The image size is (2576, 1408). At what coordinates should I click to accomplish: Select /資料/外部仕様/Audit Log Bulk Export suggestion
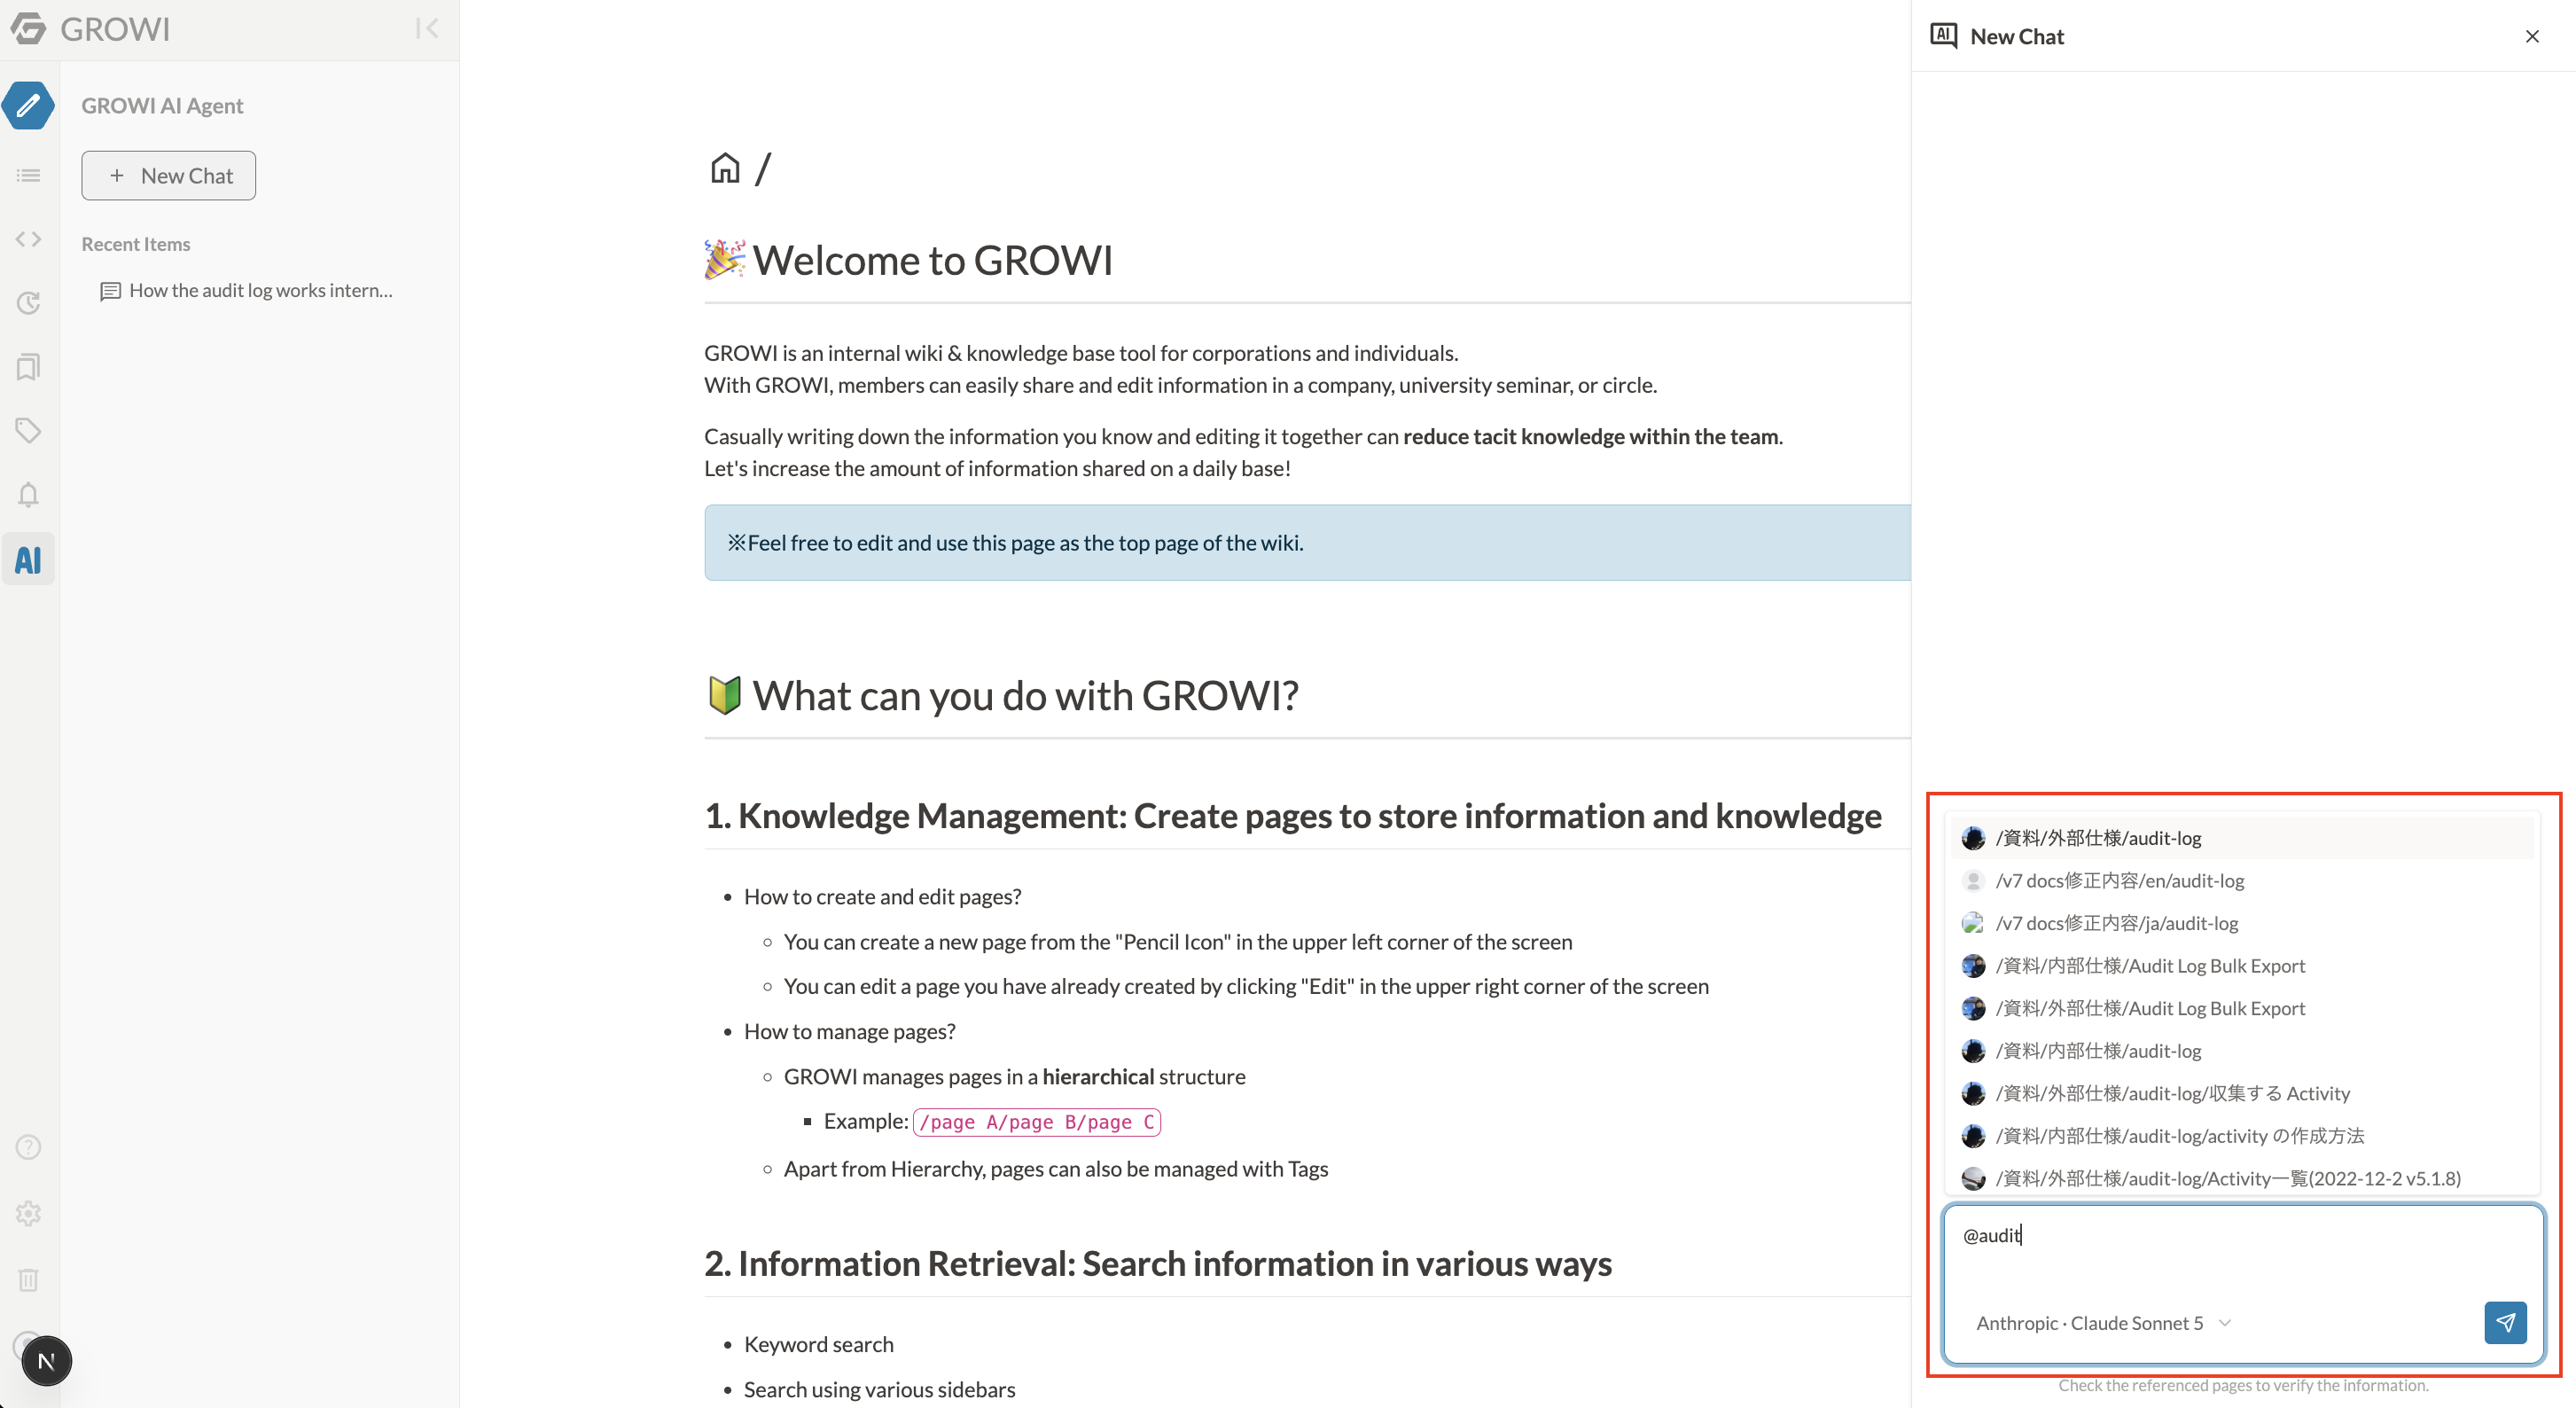2241,1008
